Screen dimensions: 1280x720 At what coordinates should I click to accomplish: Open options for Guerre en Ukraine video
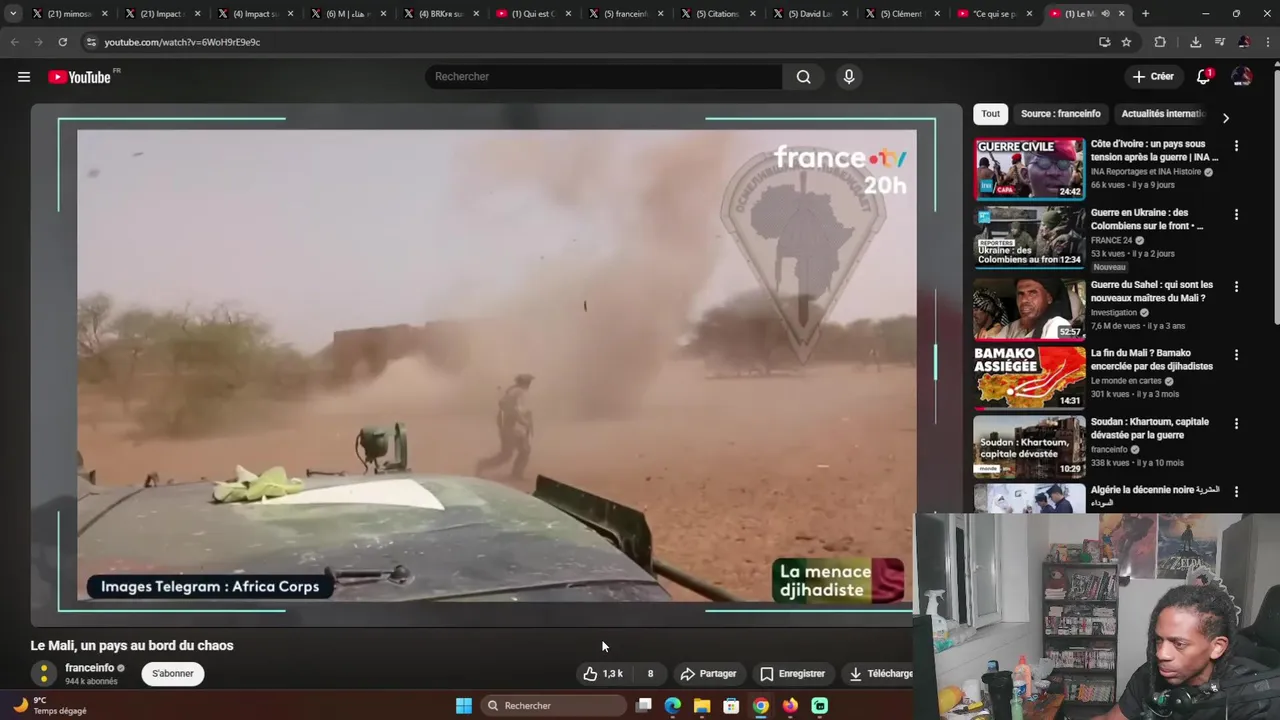1236,215
